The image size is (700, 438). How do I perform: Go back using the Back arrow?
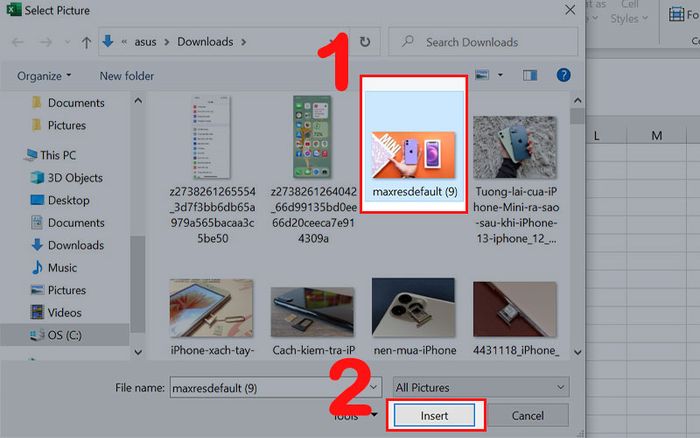(x=17, y=42)
